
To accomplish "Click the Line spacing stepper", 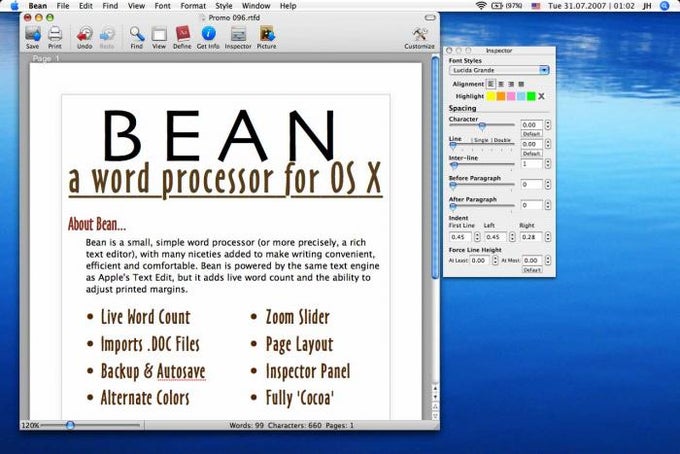I will (x=548, y=144).
